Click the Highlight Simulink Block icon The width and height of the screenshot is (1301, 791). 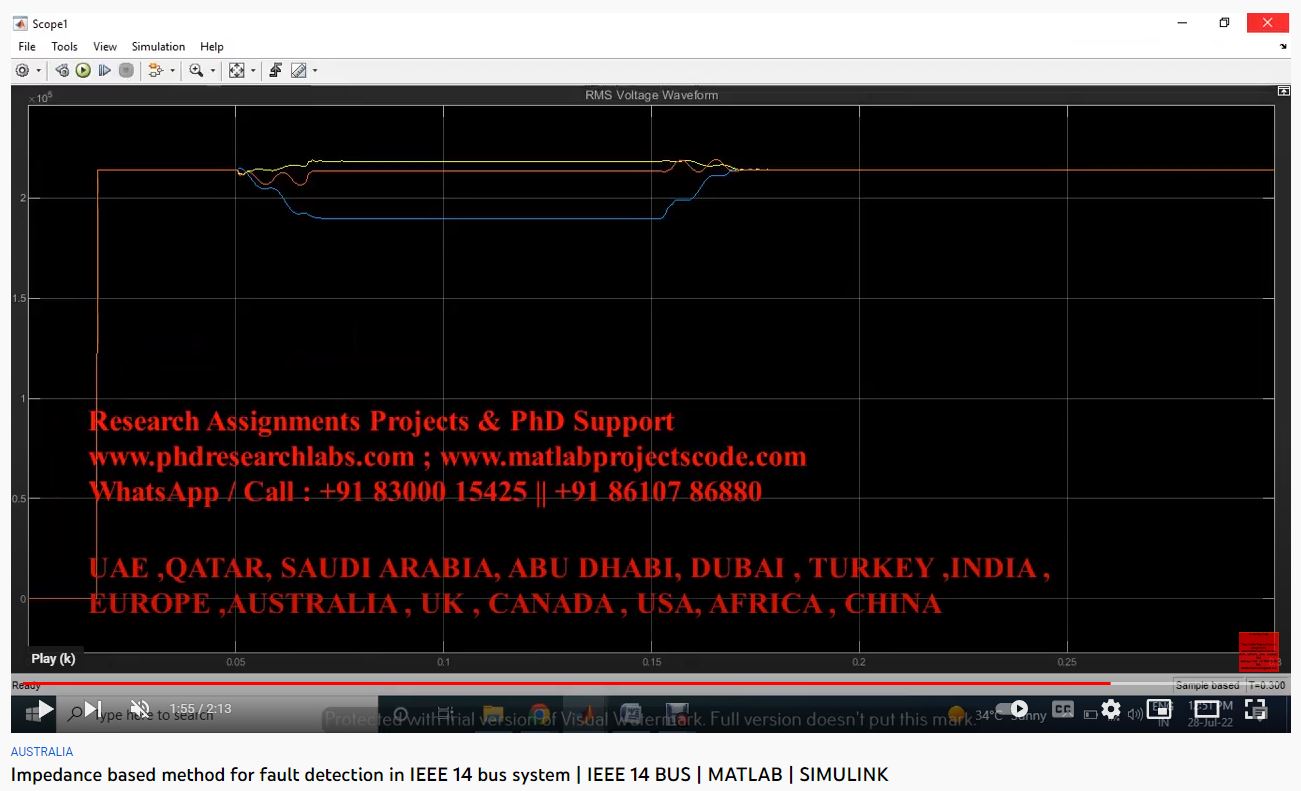coord(154,71)
